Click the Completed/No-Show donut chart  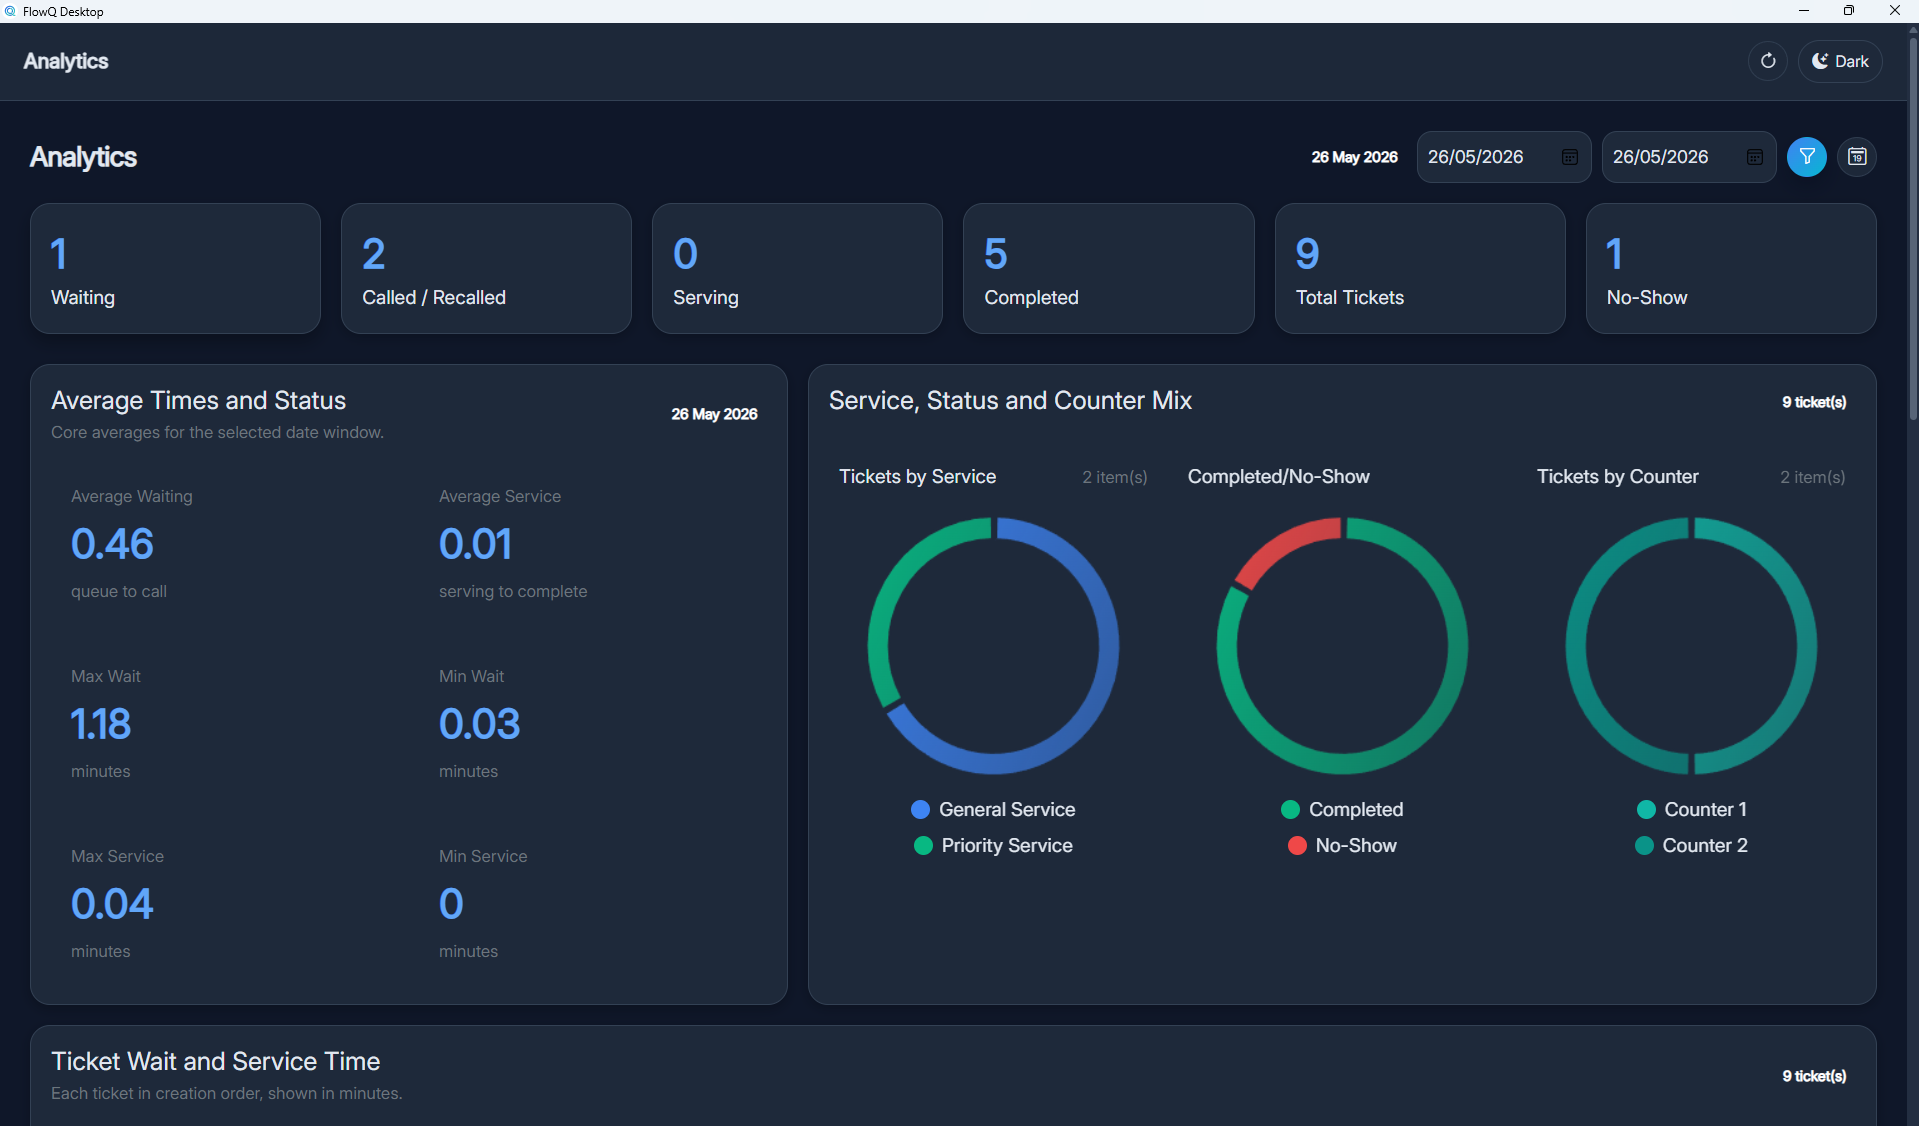click(1342, 646)
